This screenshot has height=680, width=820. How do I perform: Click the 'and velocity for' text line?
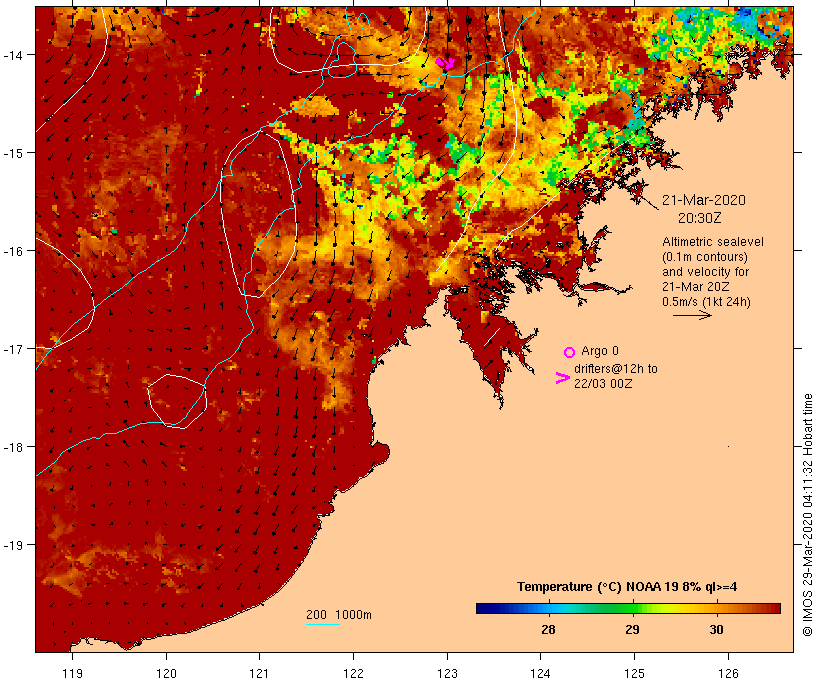point(705,272)
